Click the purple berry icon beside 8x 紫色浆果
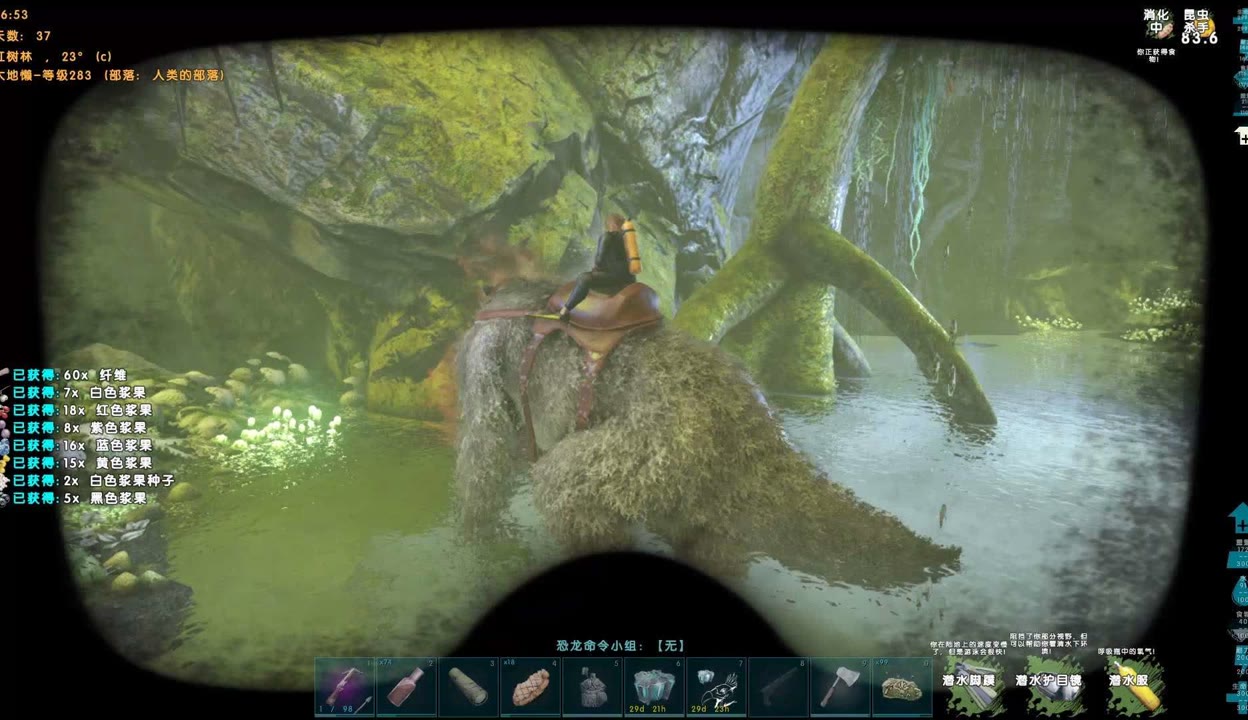 click(x=5, y=428)
